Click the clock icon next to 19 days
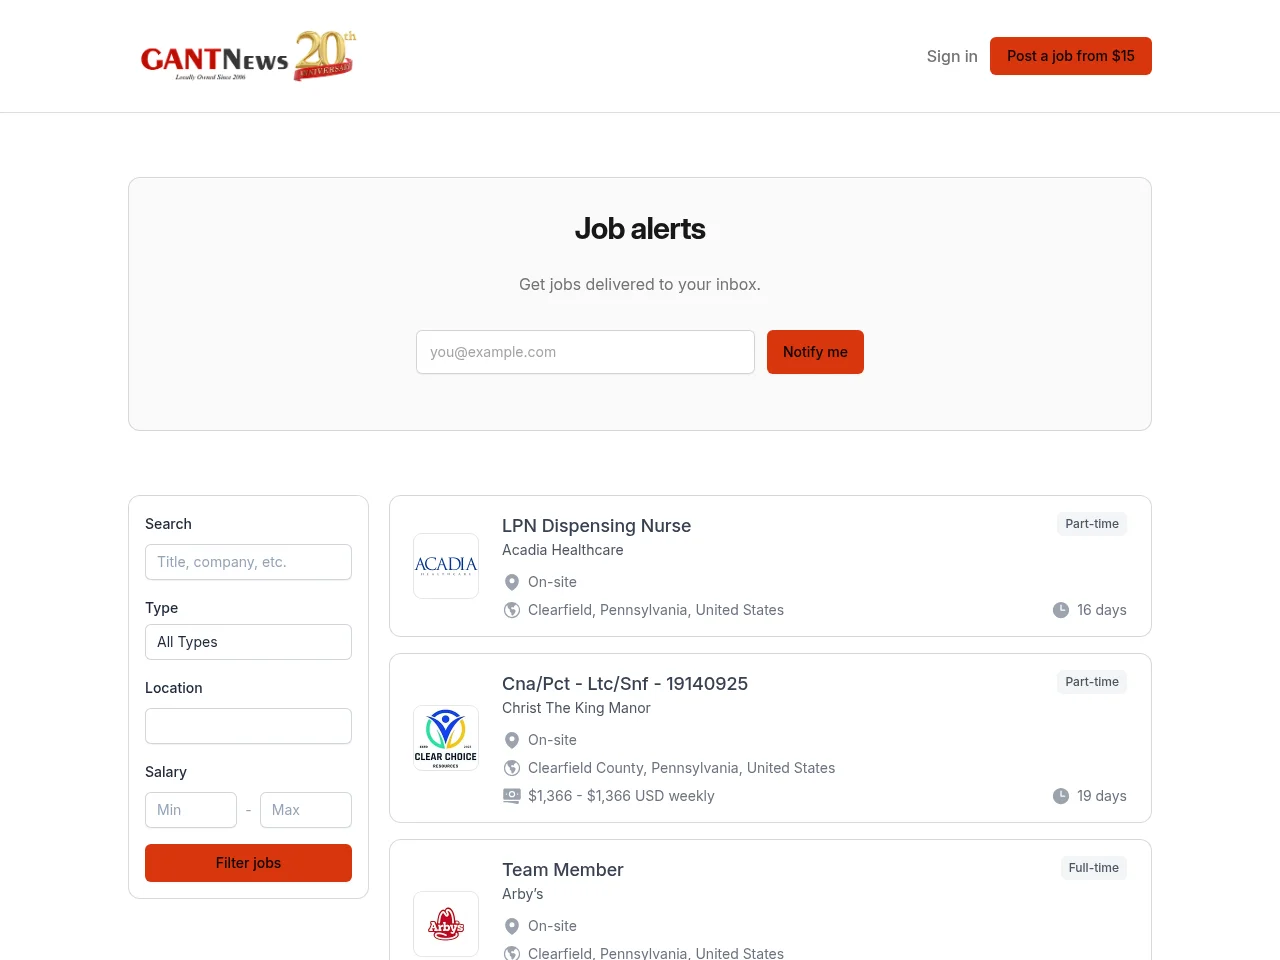 tap(1061, 796)
